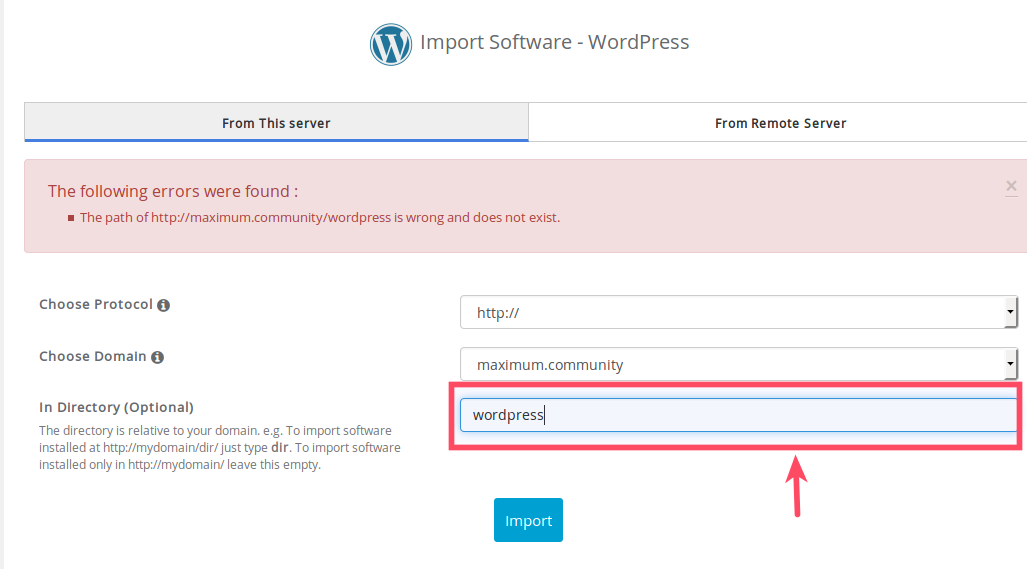Click 'The following errors were found' heading

point(173,191)
